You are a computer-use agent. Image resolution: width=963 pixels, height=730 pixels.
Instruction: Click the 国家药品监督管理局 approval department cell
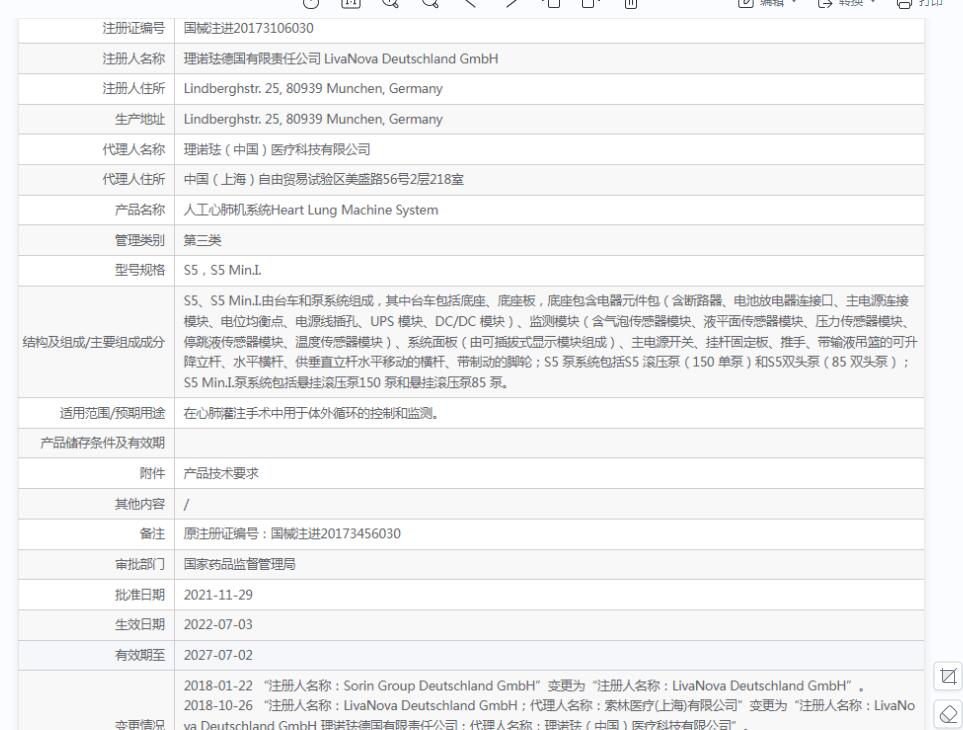549,564
